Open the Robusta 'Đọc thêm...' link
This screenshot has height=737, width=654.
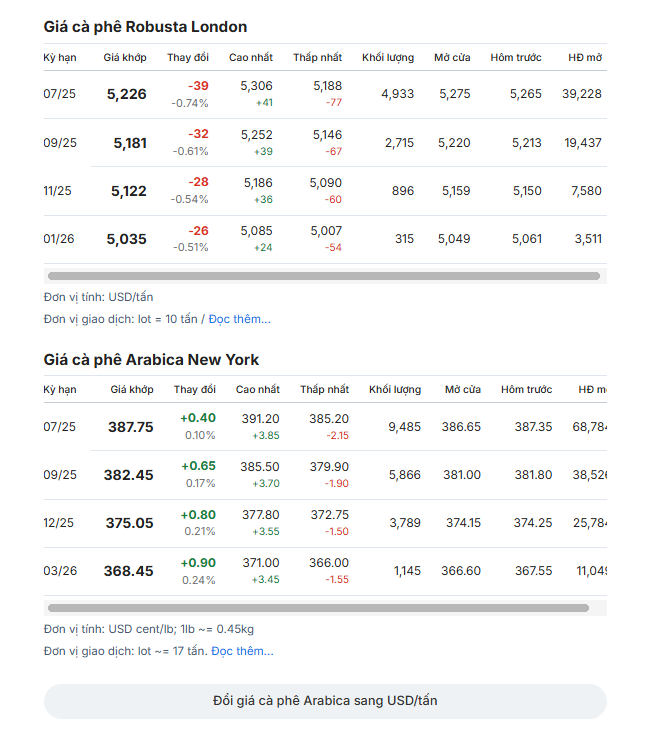(239, 319)
